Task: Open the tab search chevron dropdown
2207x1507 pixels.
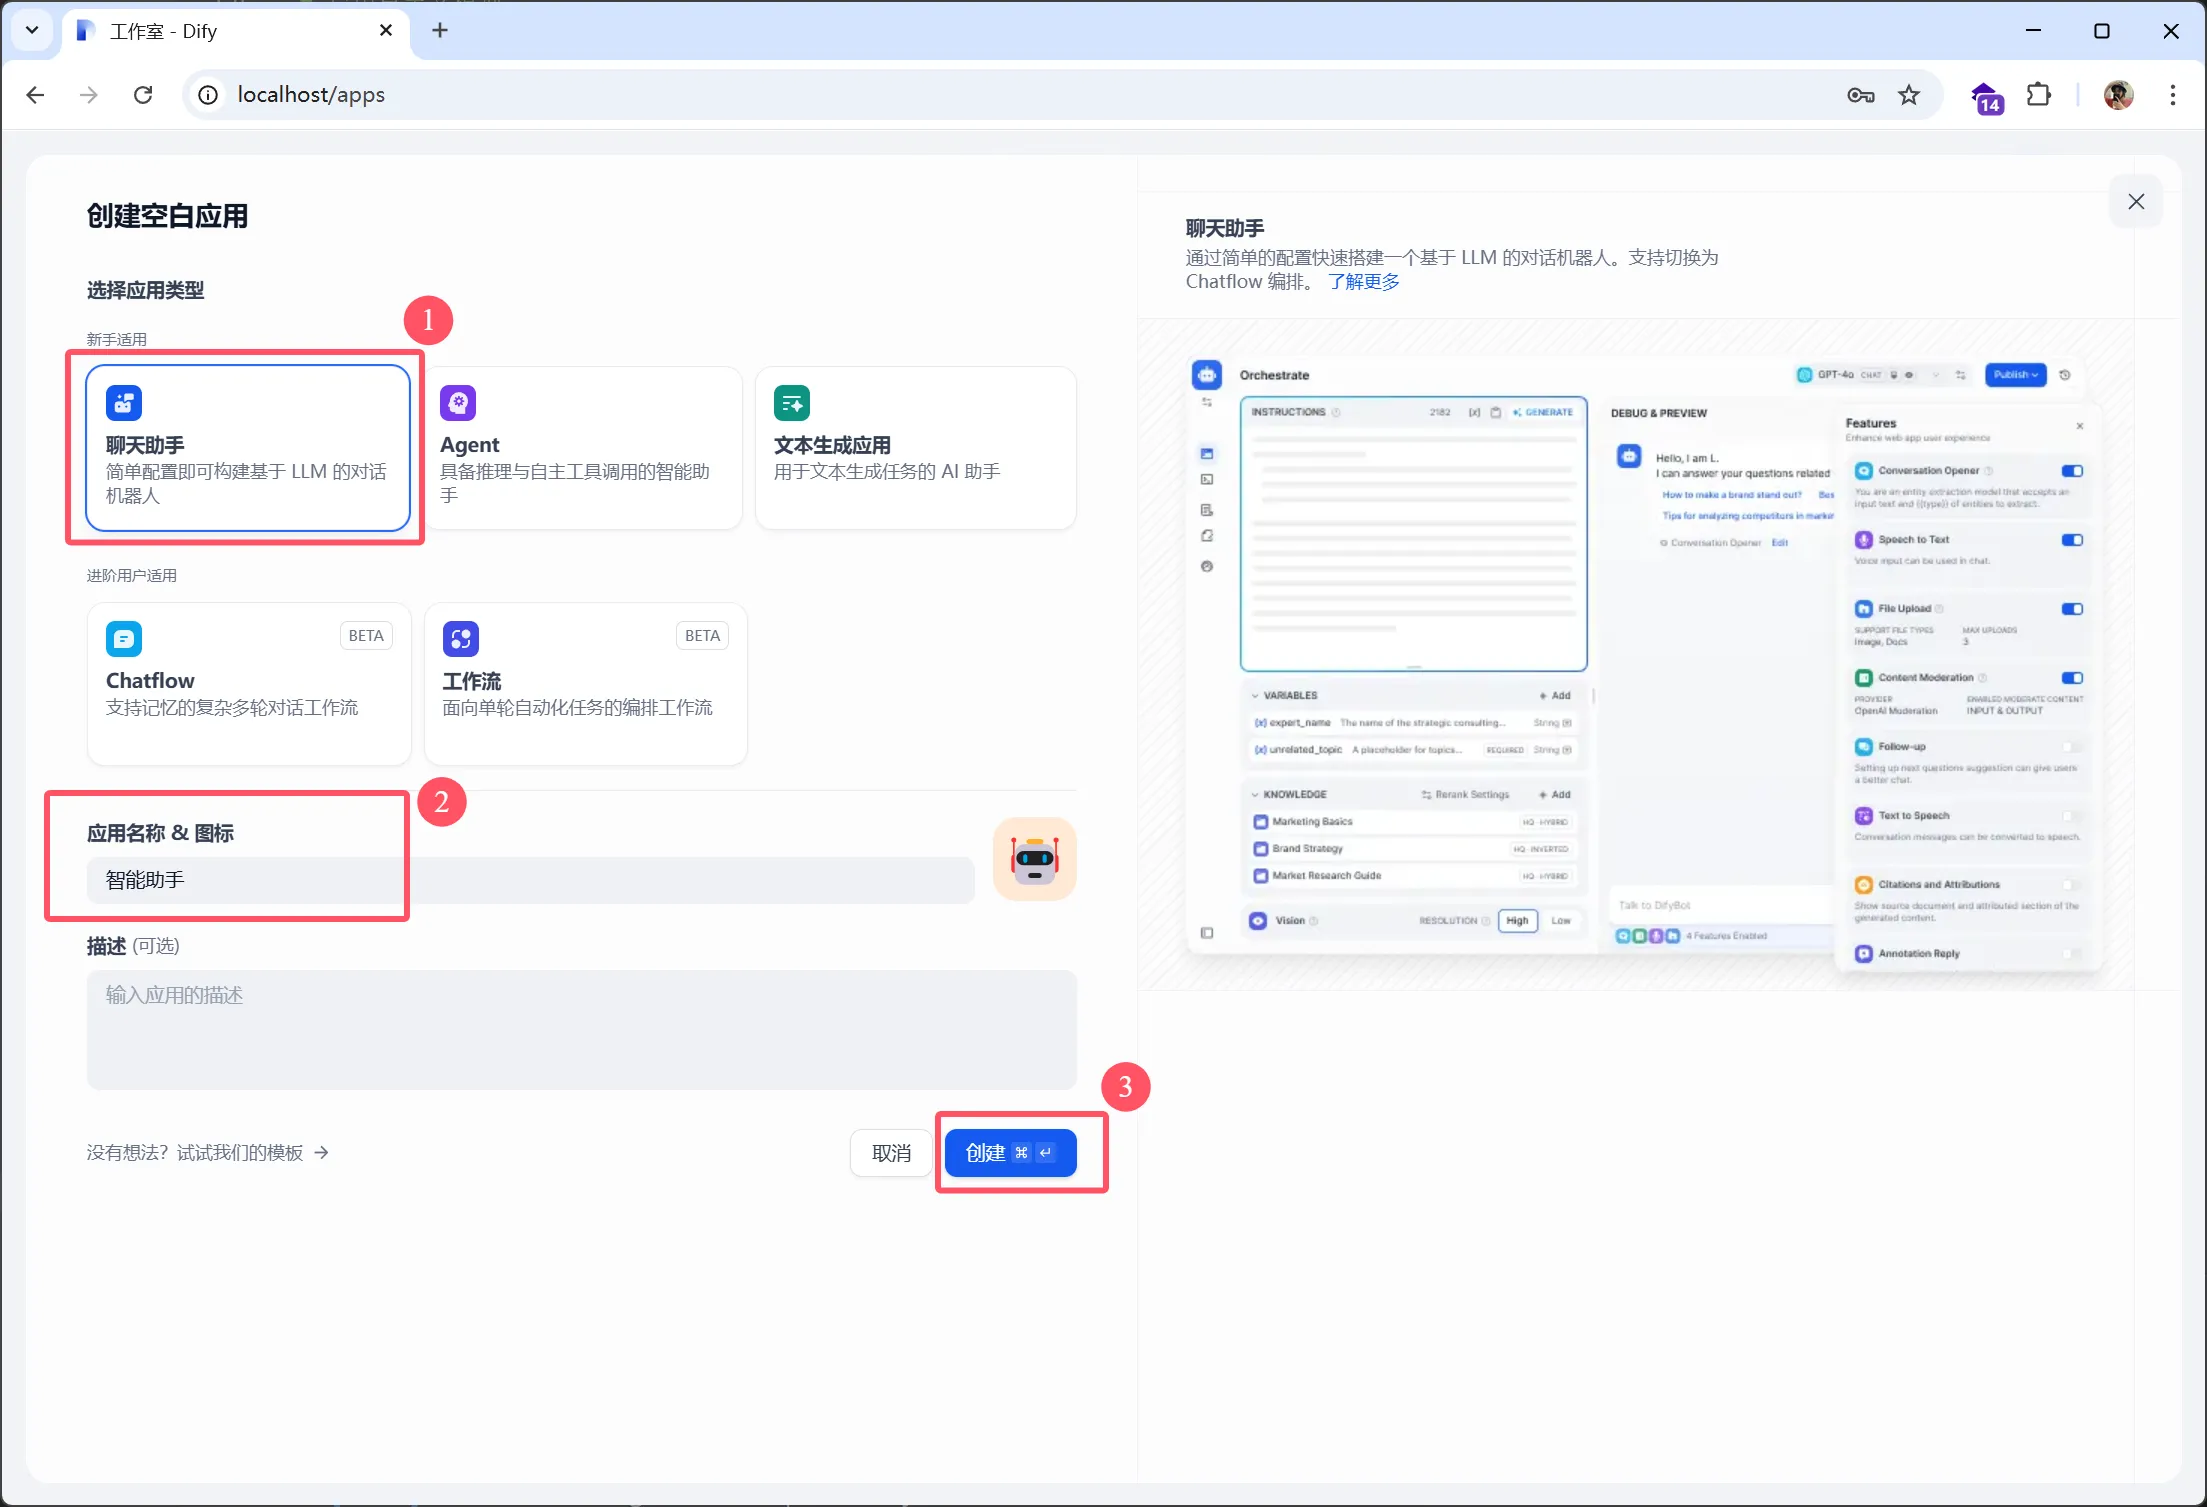Action: tap(31, 30)
